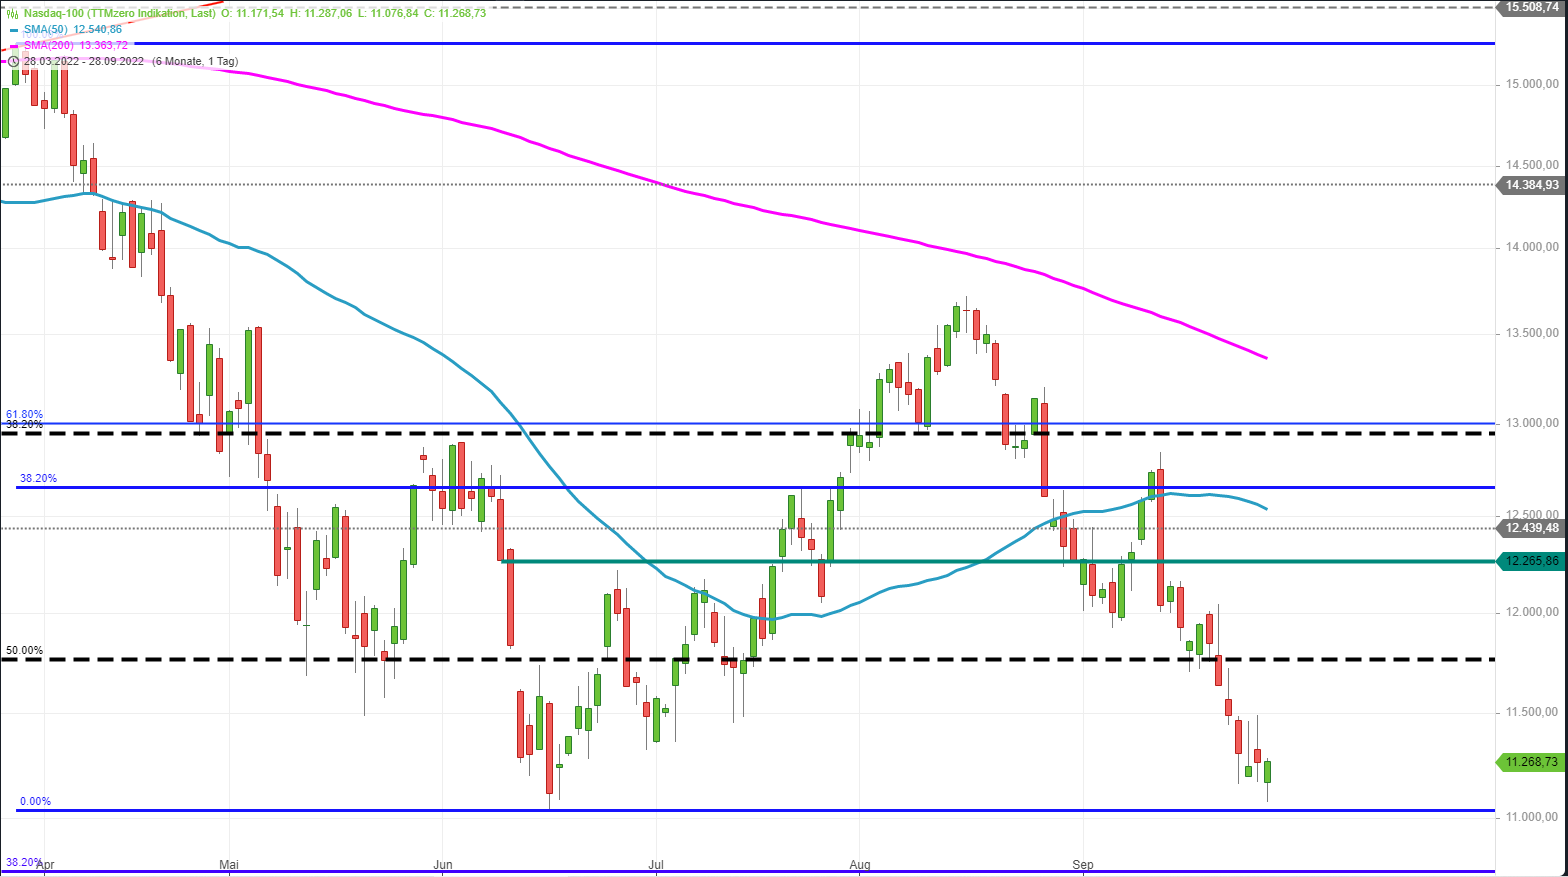This screenshot has height=877, width=1568.
Task: Click the 14.000,00 axis price label
Action: pyautogui.click(x=1532, y=247)
